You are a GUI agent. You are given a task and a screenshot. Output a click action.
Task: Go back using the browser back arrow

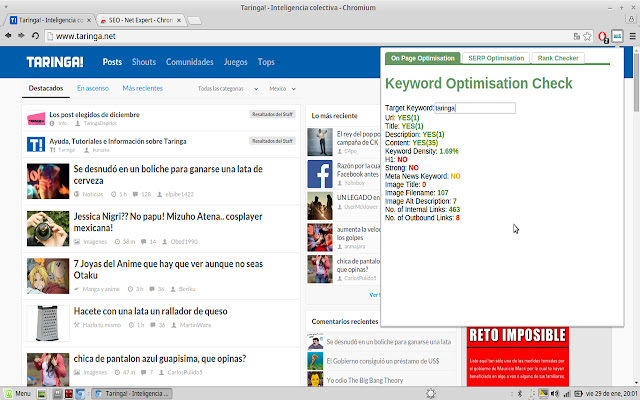[x=8, y=36]
